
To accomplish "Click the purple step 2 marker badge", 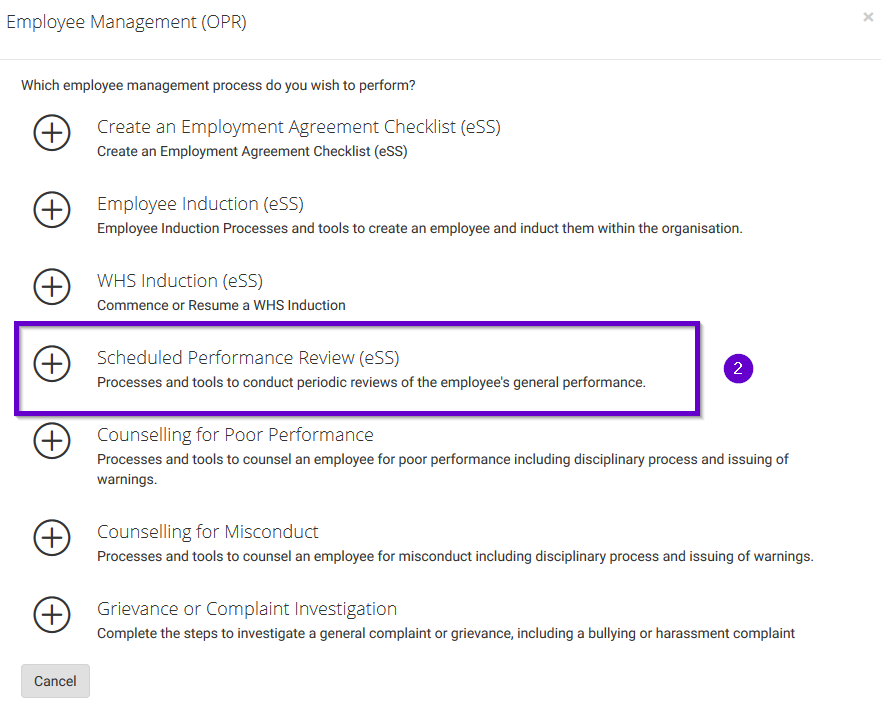I will tap(738, 368).
